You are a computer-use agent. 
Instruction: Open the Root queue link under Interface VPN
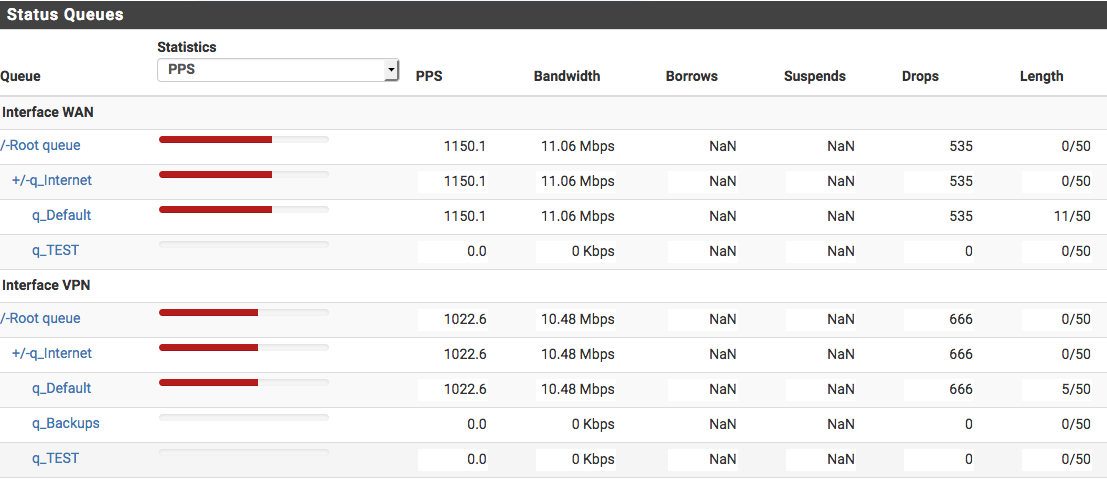41,319
